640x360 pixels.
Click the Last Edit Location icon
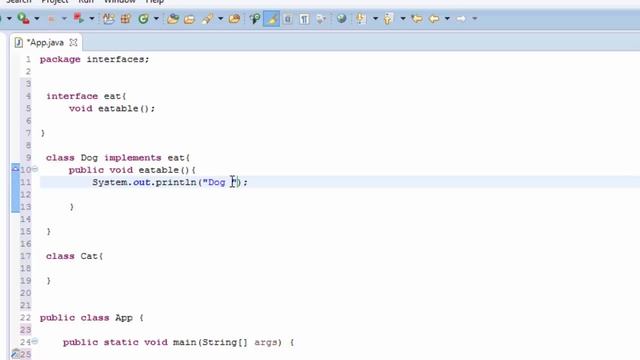[417, 18]
